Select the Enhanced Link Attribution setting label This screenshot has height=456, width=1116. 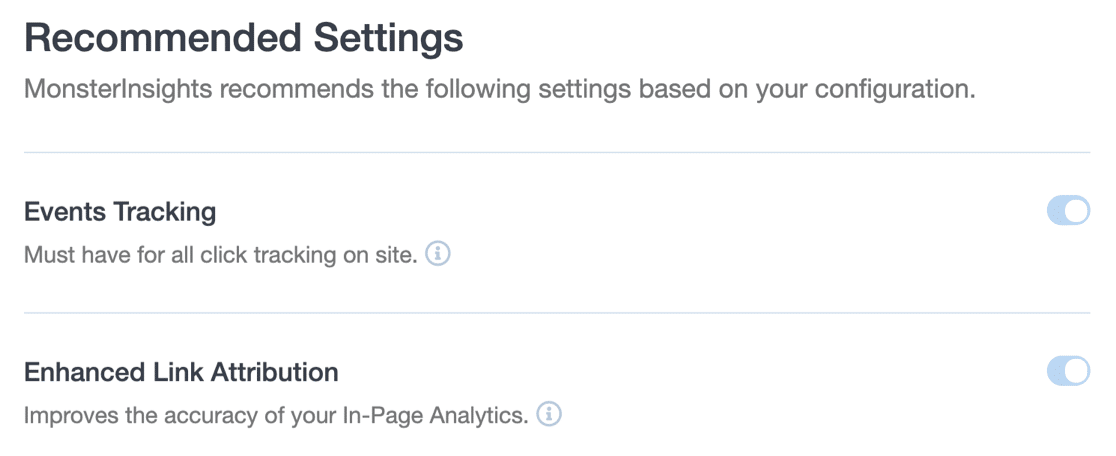(181, 372)
